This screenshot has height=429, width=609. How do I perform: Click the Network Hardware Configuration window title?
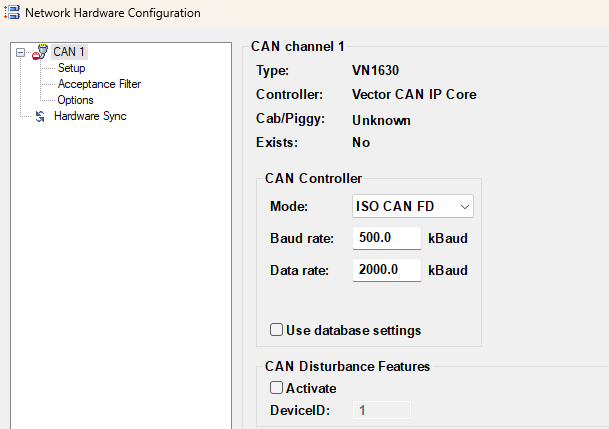[113, 13]
